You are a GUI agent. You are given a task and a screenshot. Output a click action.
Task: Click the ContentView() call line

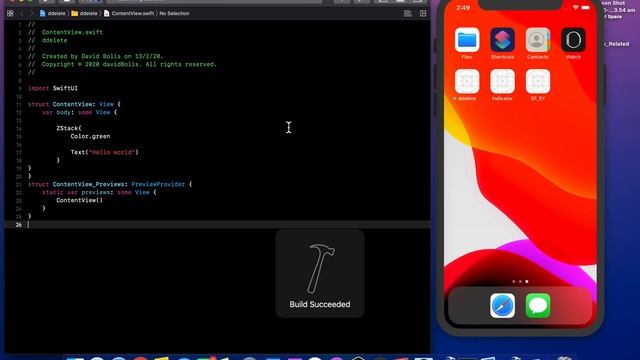[x=80, y=200]
